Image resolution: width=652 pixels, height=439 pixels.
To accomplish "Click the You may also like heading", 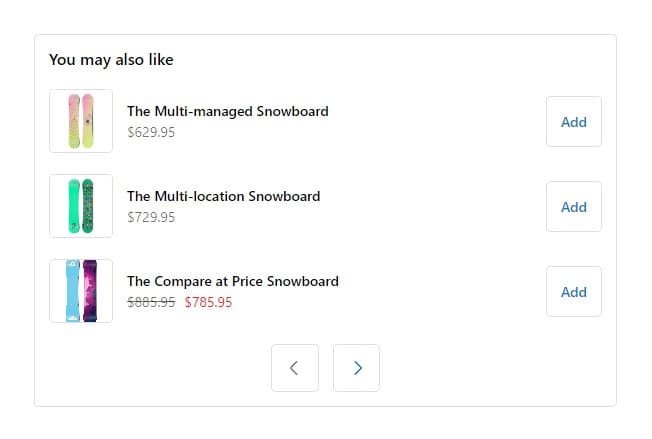I will (x=111, y=59).
